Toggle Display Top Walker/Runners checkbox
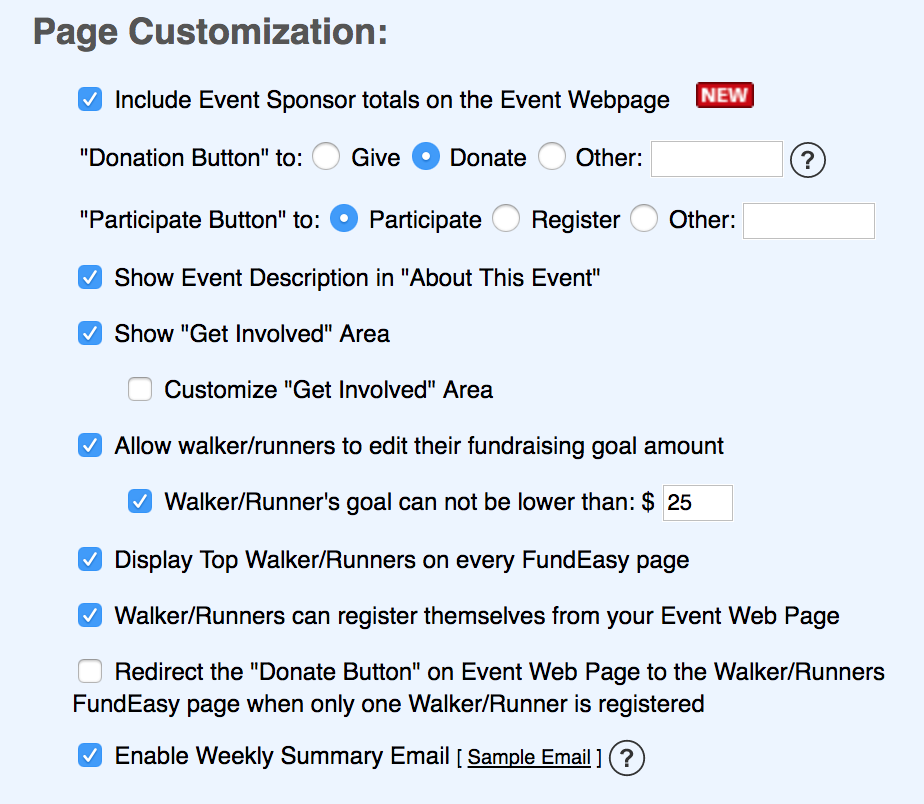This screenshot has height=804, width=924. click(x=90, y=560)
